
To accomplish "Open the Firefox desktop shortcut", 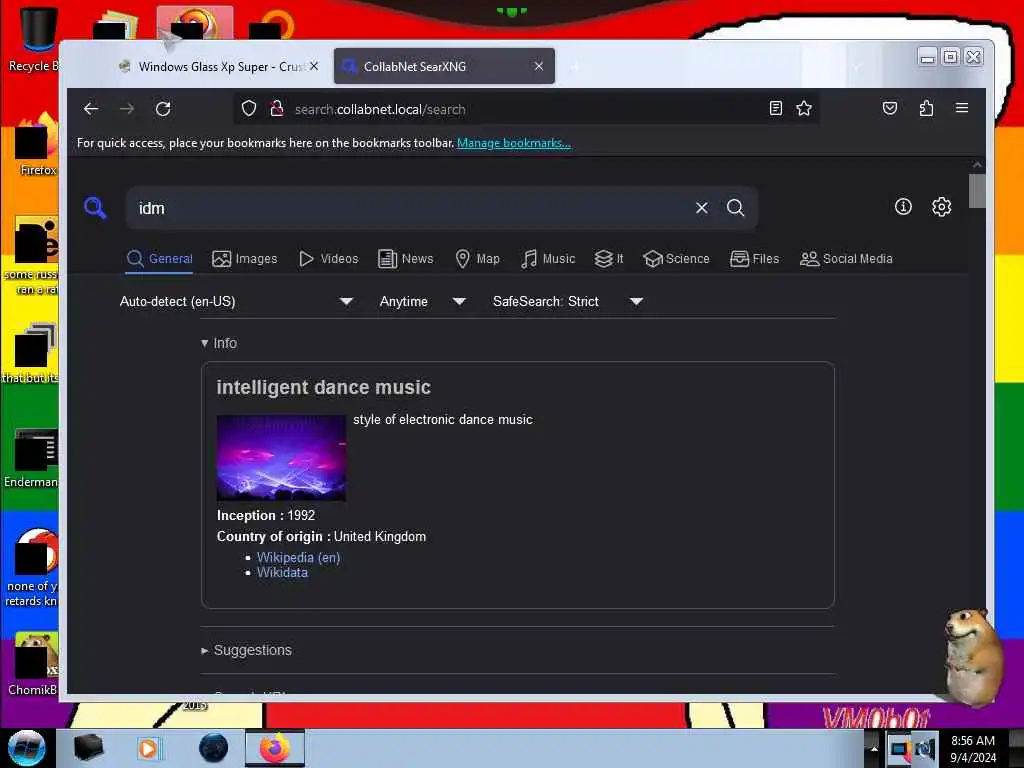I will click(37, 145).
